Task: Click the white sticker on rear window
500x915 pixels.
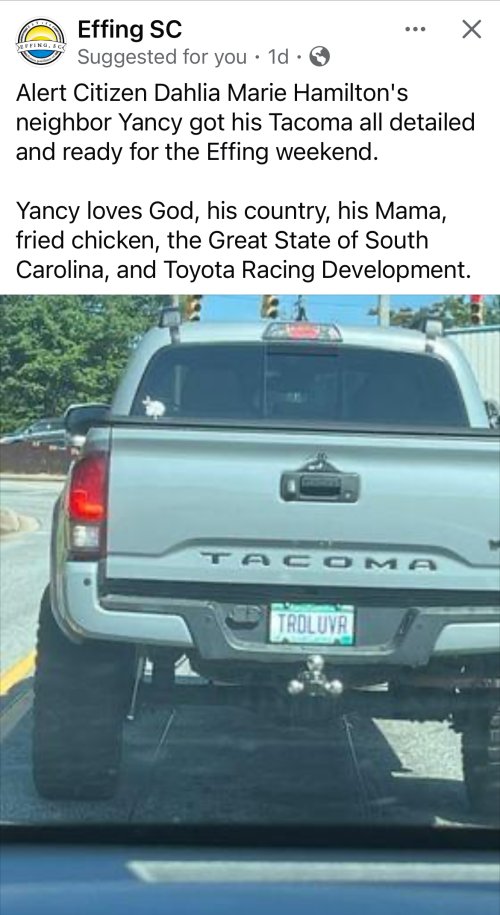Action: [154, 407]
